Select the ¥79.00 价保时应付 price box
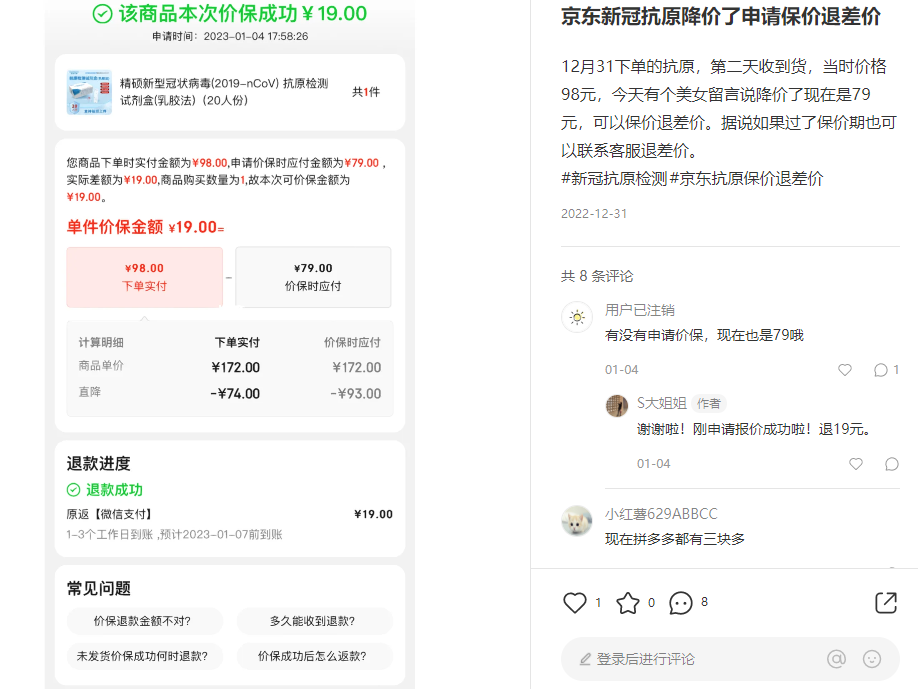The width and height of the screenshot is (918, 689). (313, 277)
